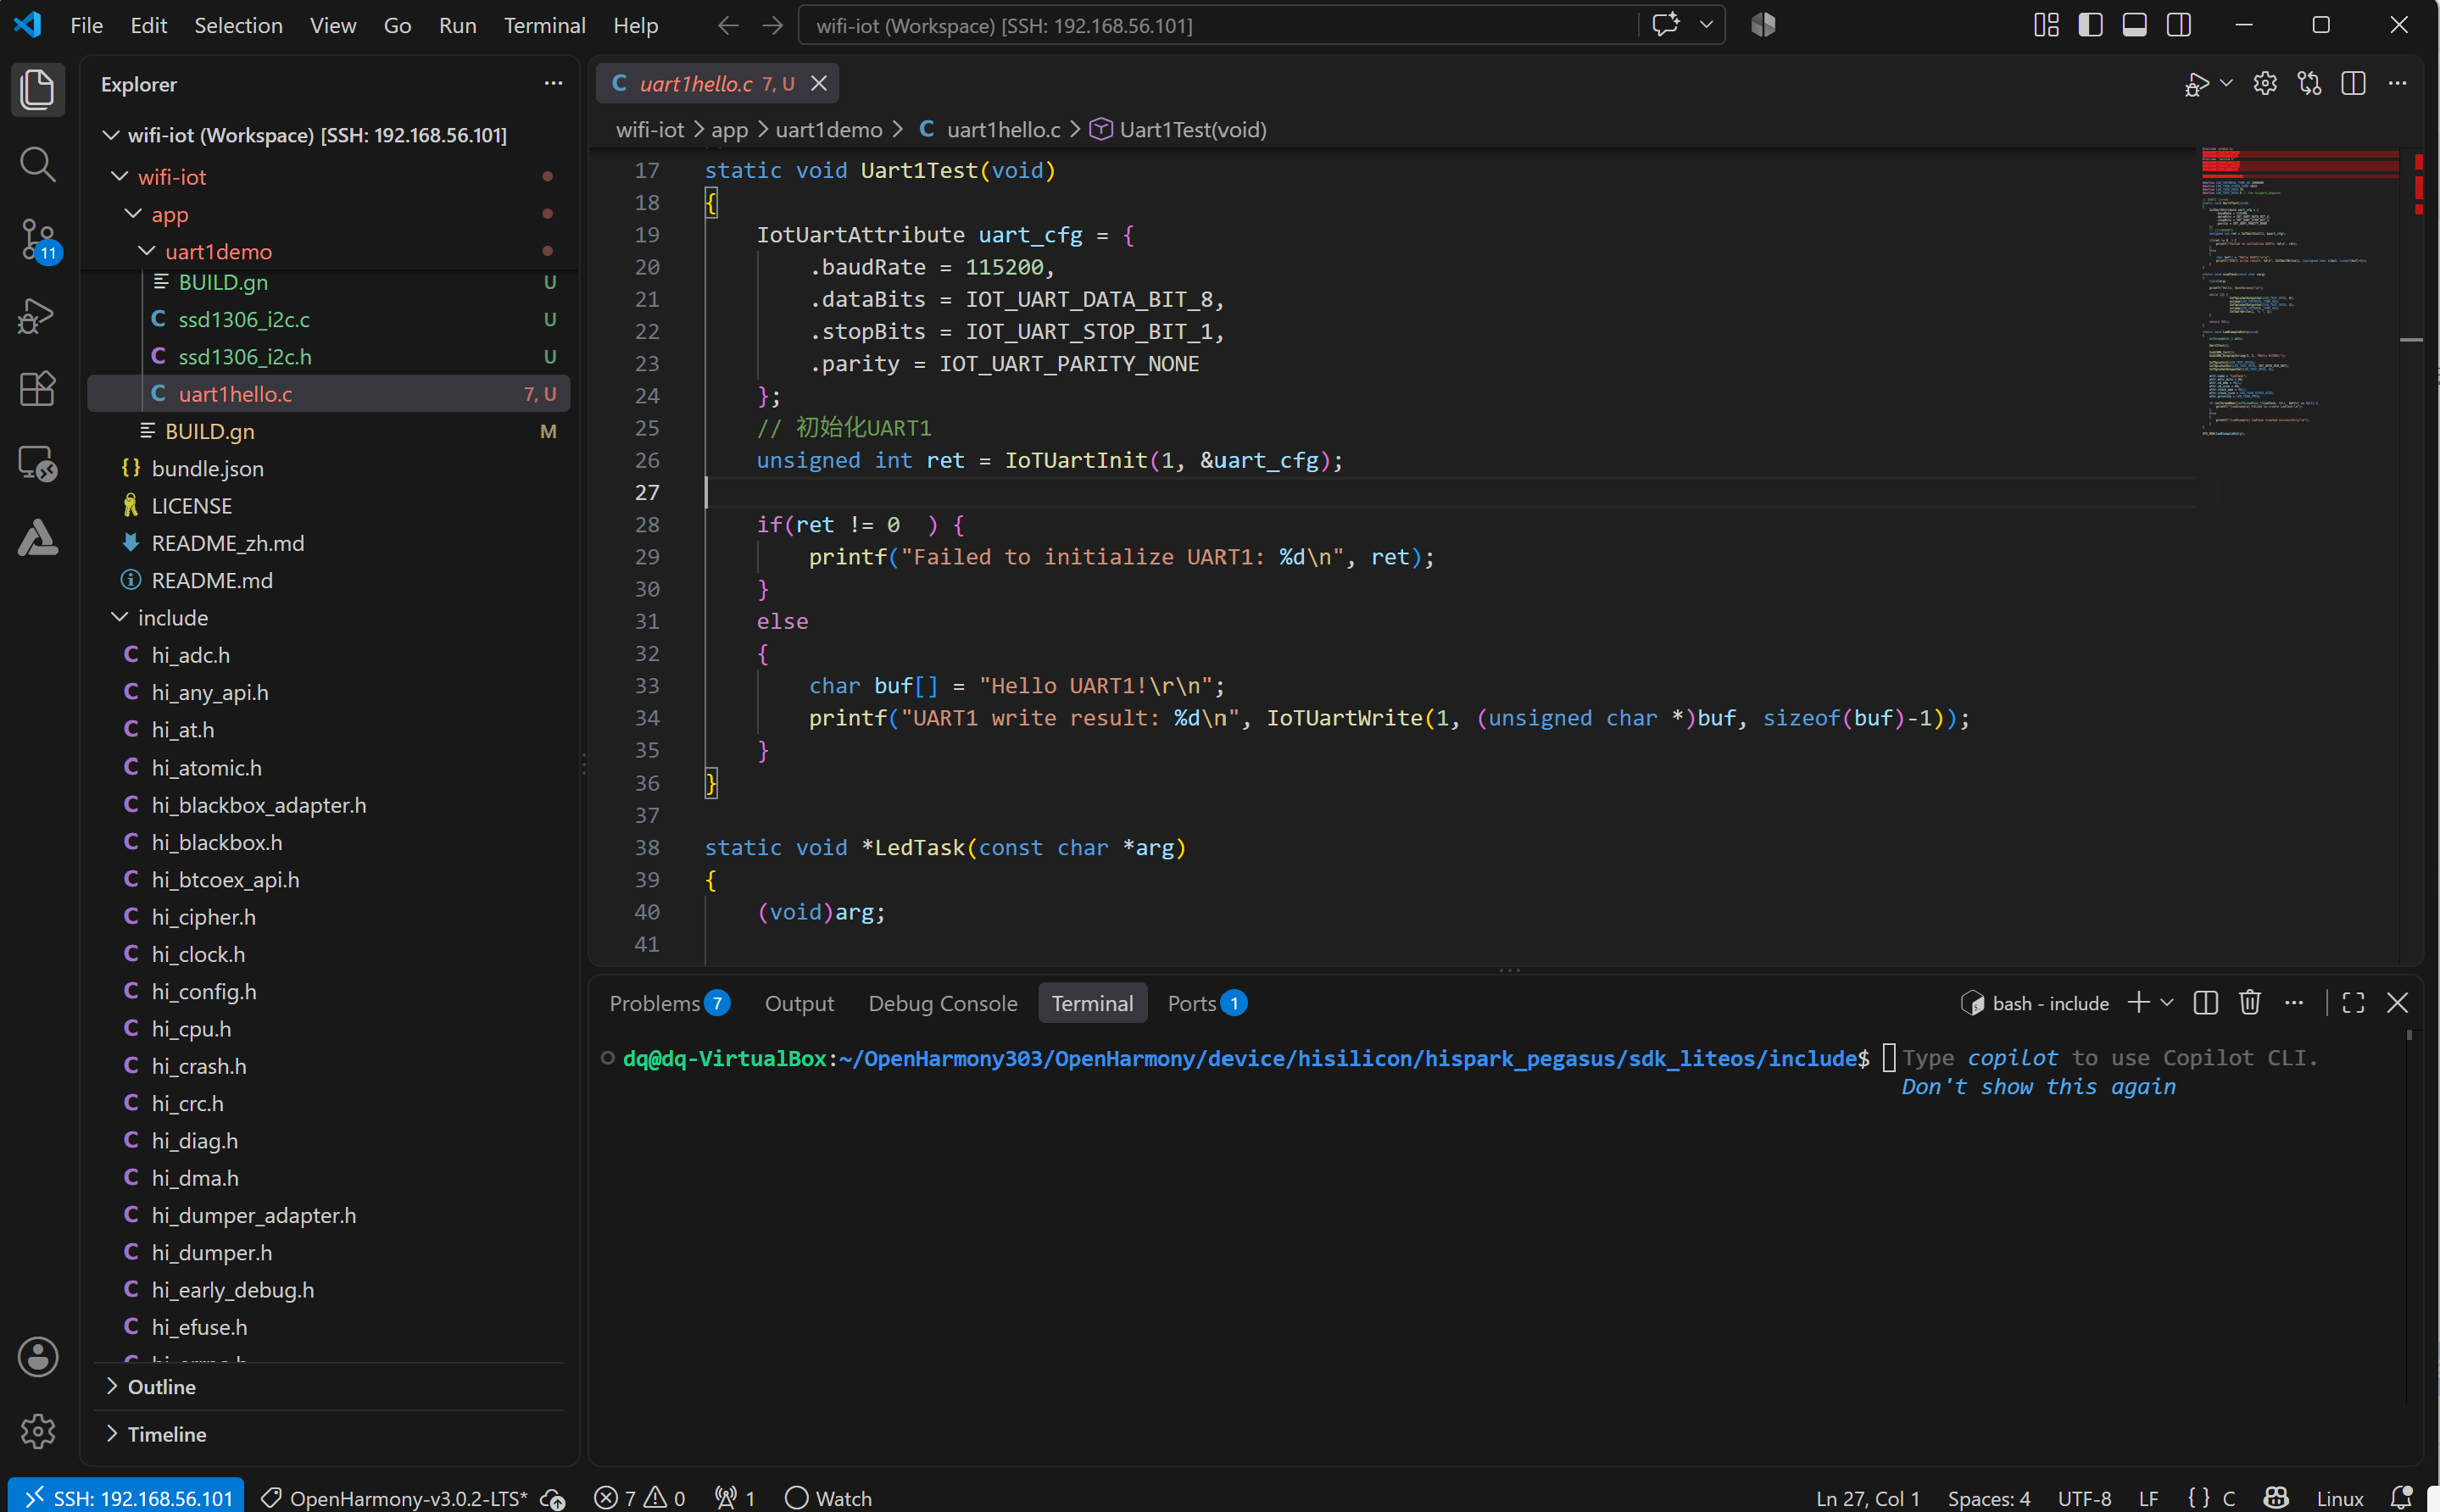2440x1512 pixels.
Task: Open the Extensions view icon
Action: coord(37,388)
